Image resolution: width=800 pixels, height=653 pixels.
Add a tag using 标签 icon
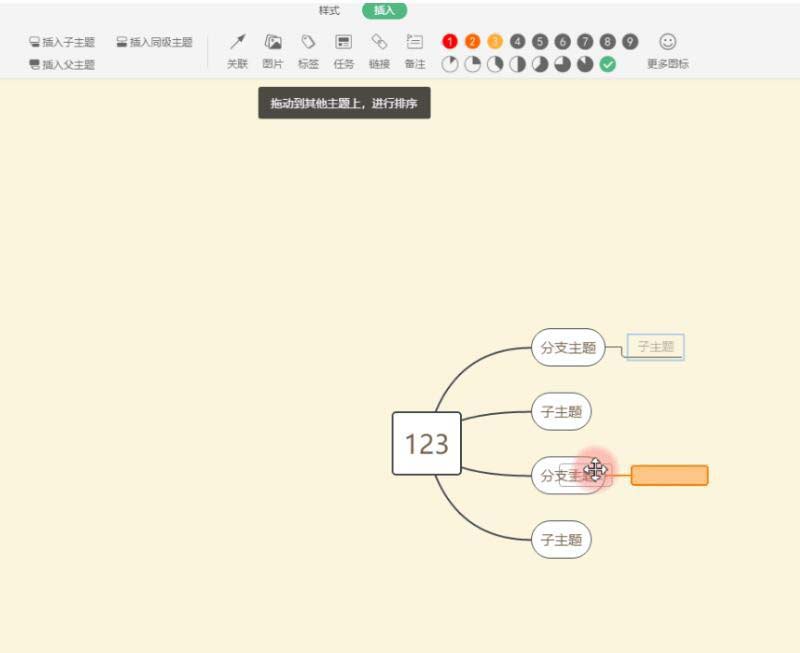click(308, 42)
